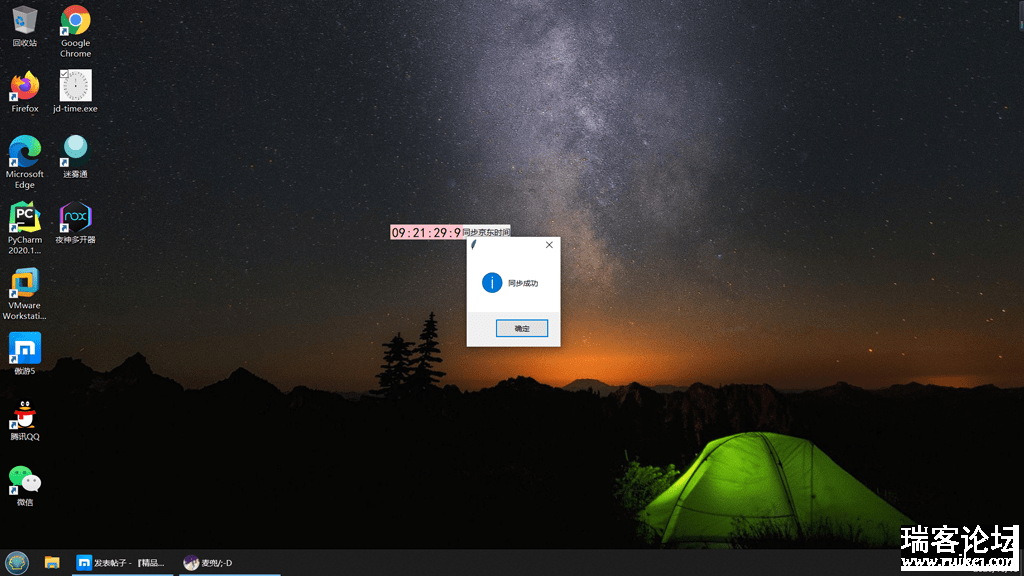Select the 夜神多开器 Nox desktop icon

click(x=75, y=223)
